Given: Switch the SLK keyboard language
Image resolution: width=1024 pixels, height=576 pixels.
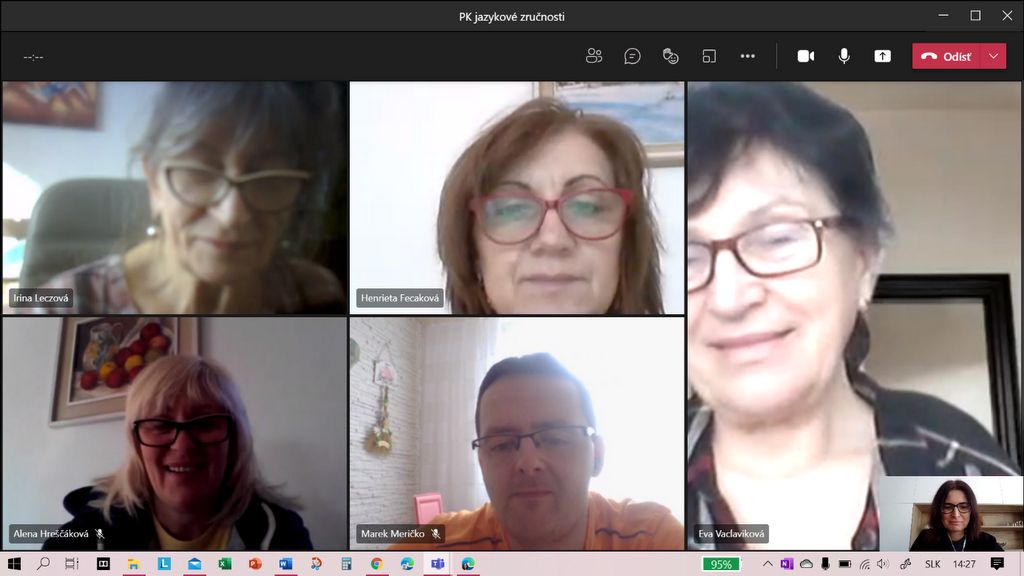Looking at the screenshot, I should click(x=933, y=564).
